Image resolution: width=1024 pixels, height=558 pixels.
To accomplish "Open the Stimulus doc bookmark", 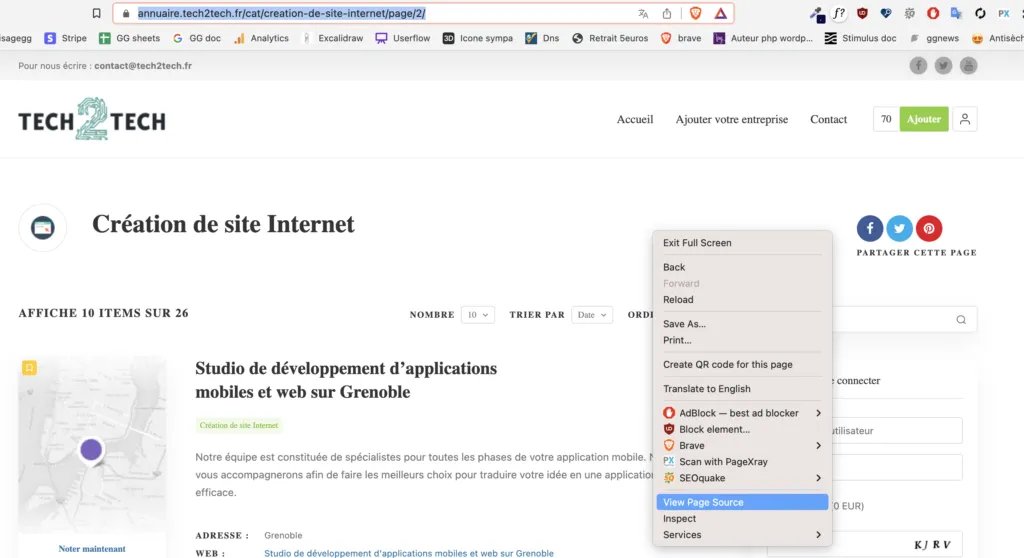I will pyautogui.click(x=860, y=38).
